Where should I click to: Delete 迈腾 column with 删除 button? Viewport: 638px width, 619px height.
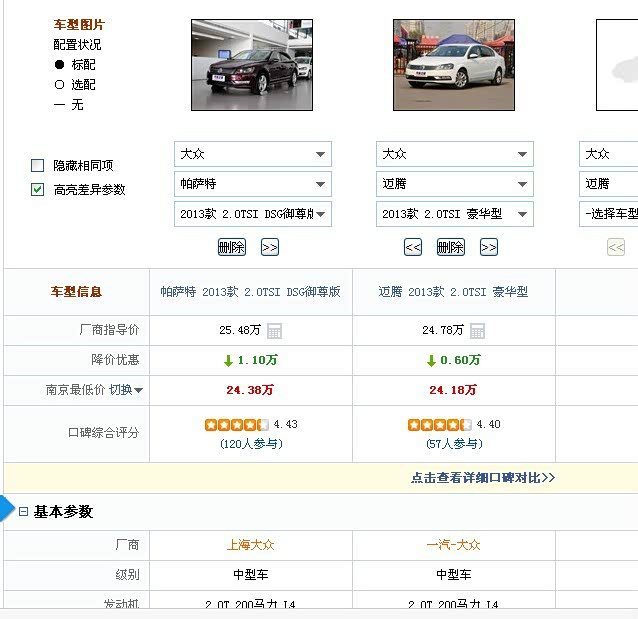tap(450, 247)
